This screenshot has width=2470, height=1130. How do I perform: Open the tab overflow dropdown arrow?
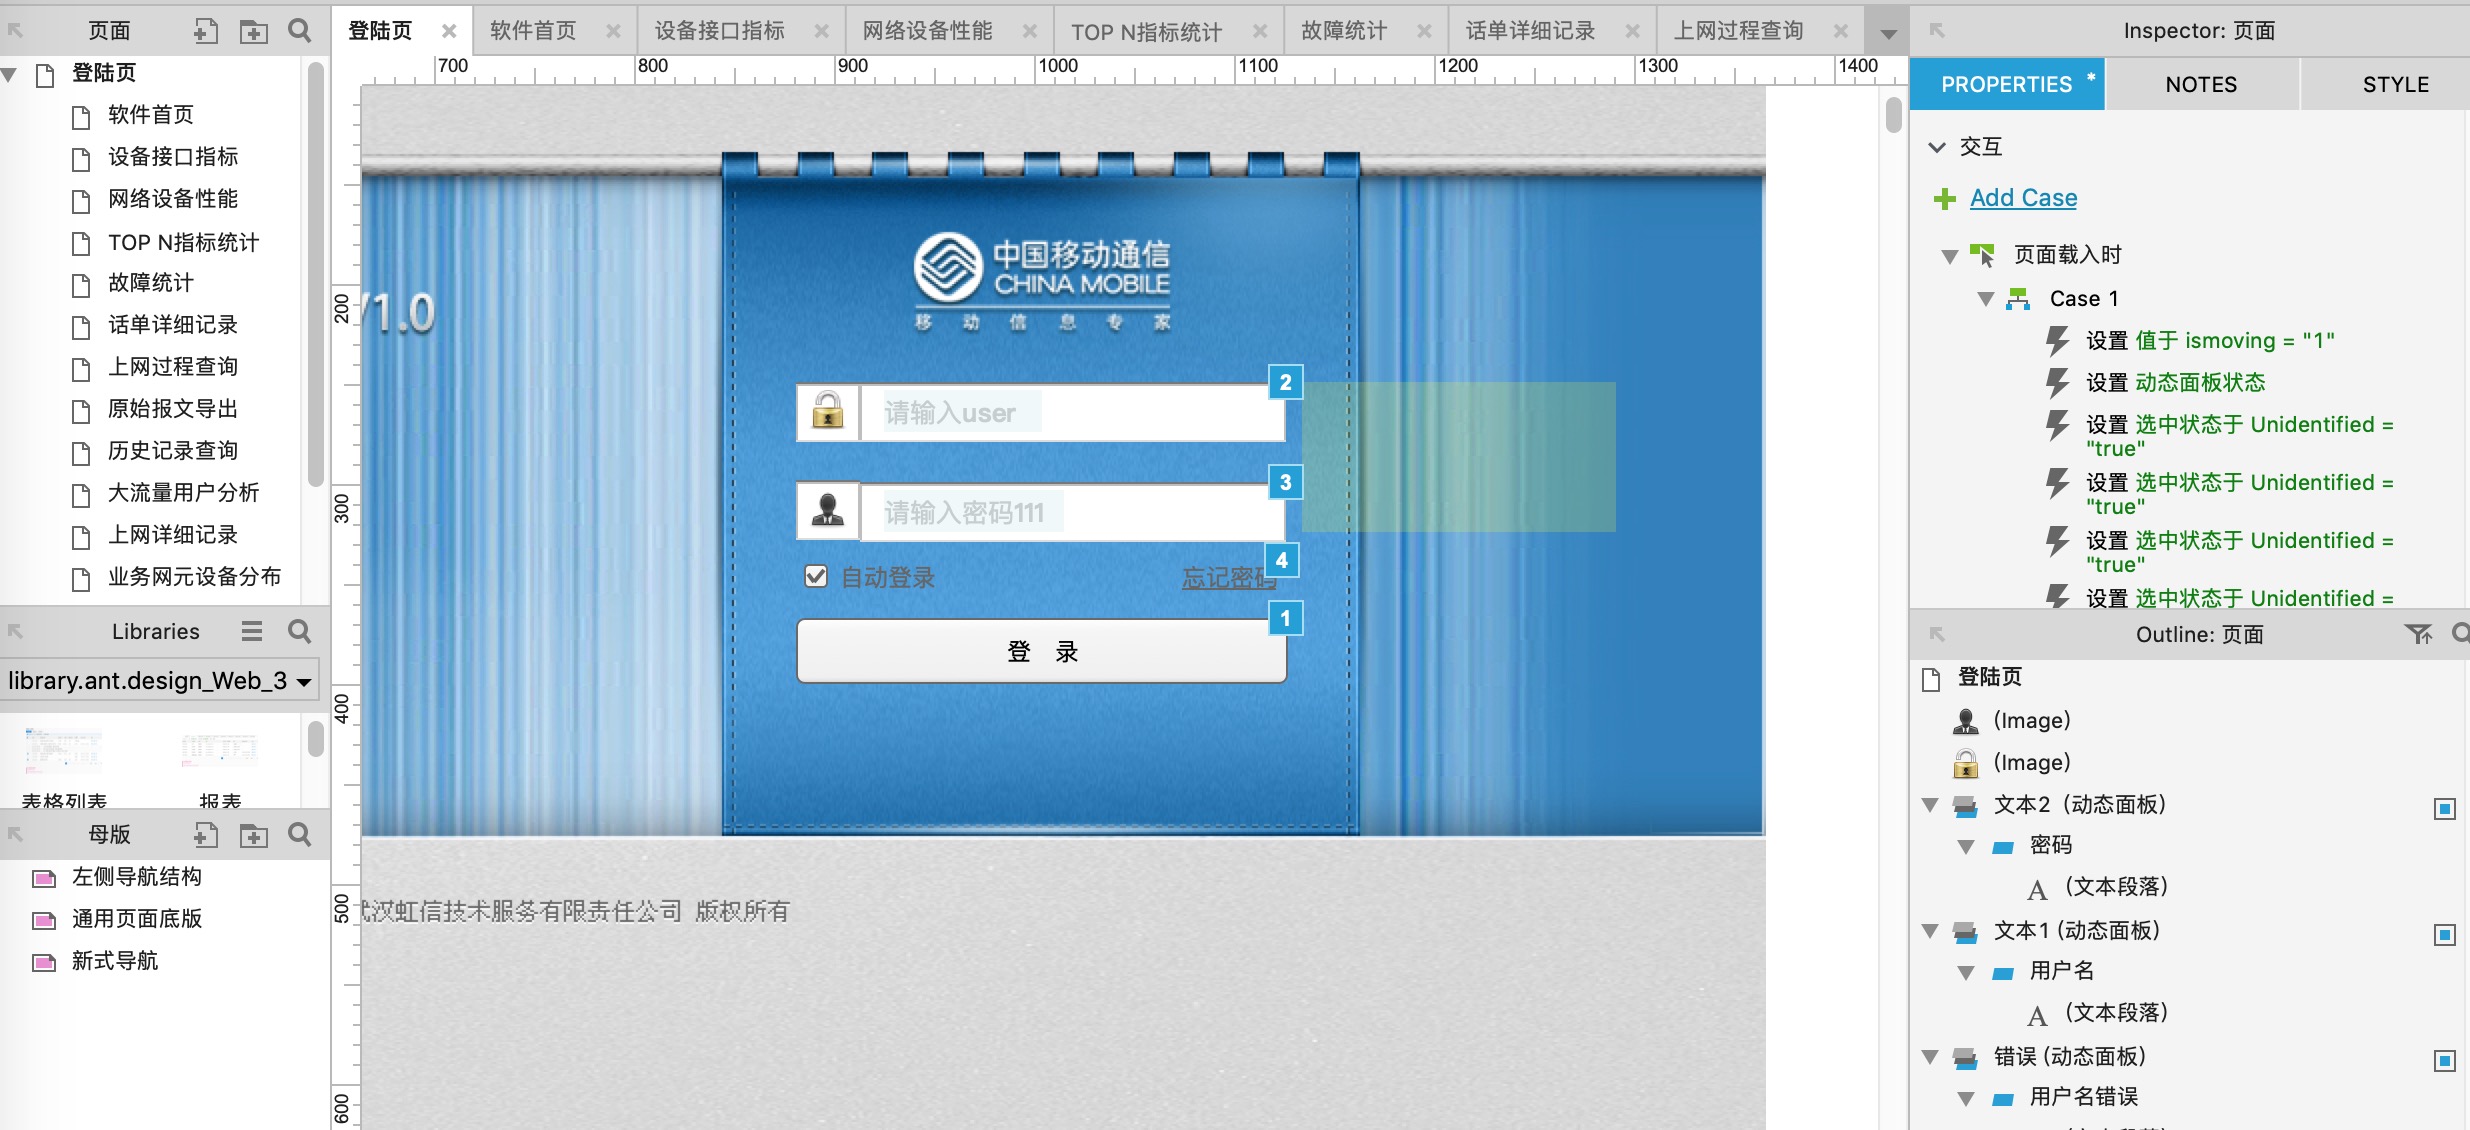point(1888,33)
